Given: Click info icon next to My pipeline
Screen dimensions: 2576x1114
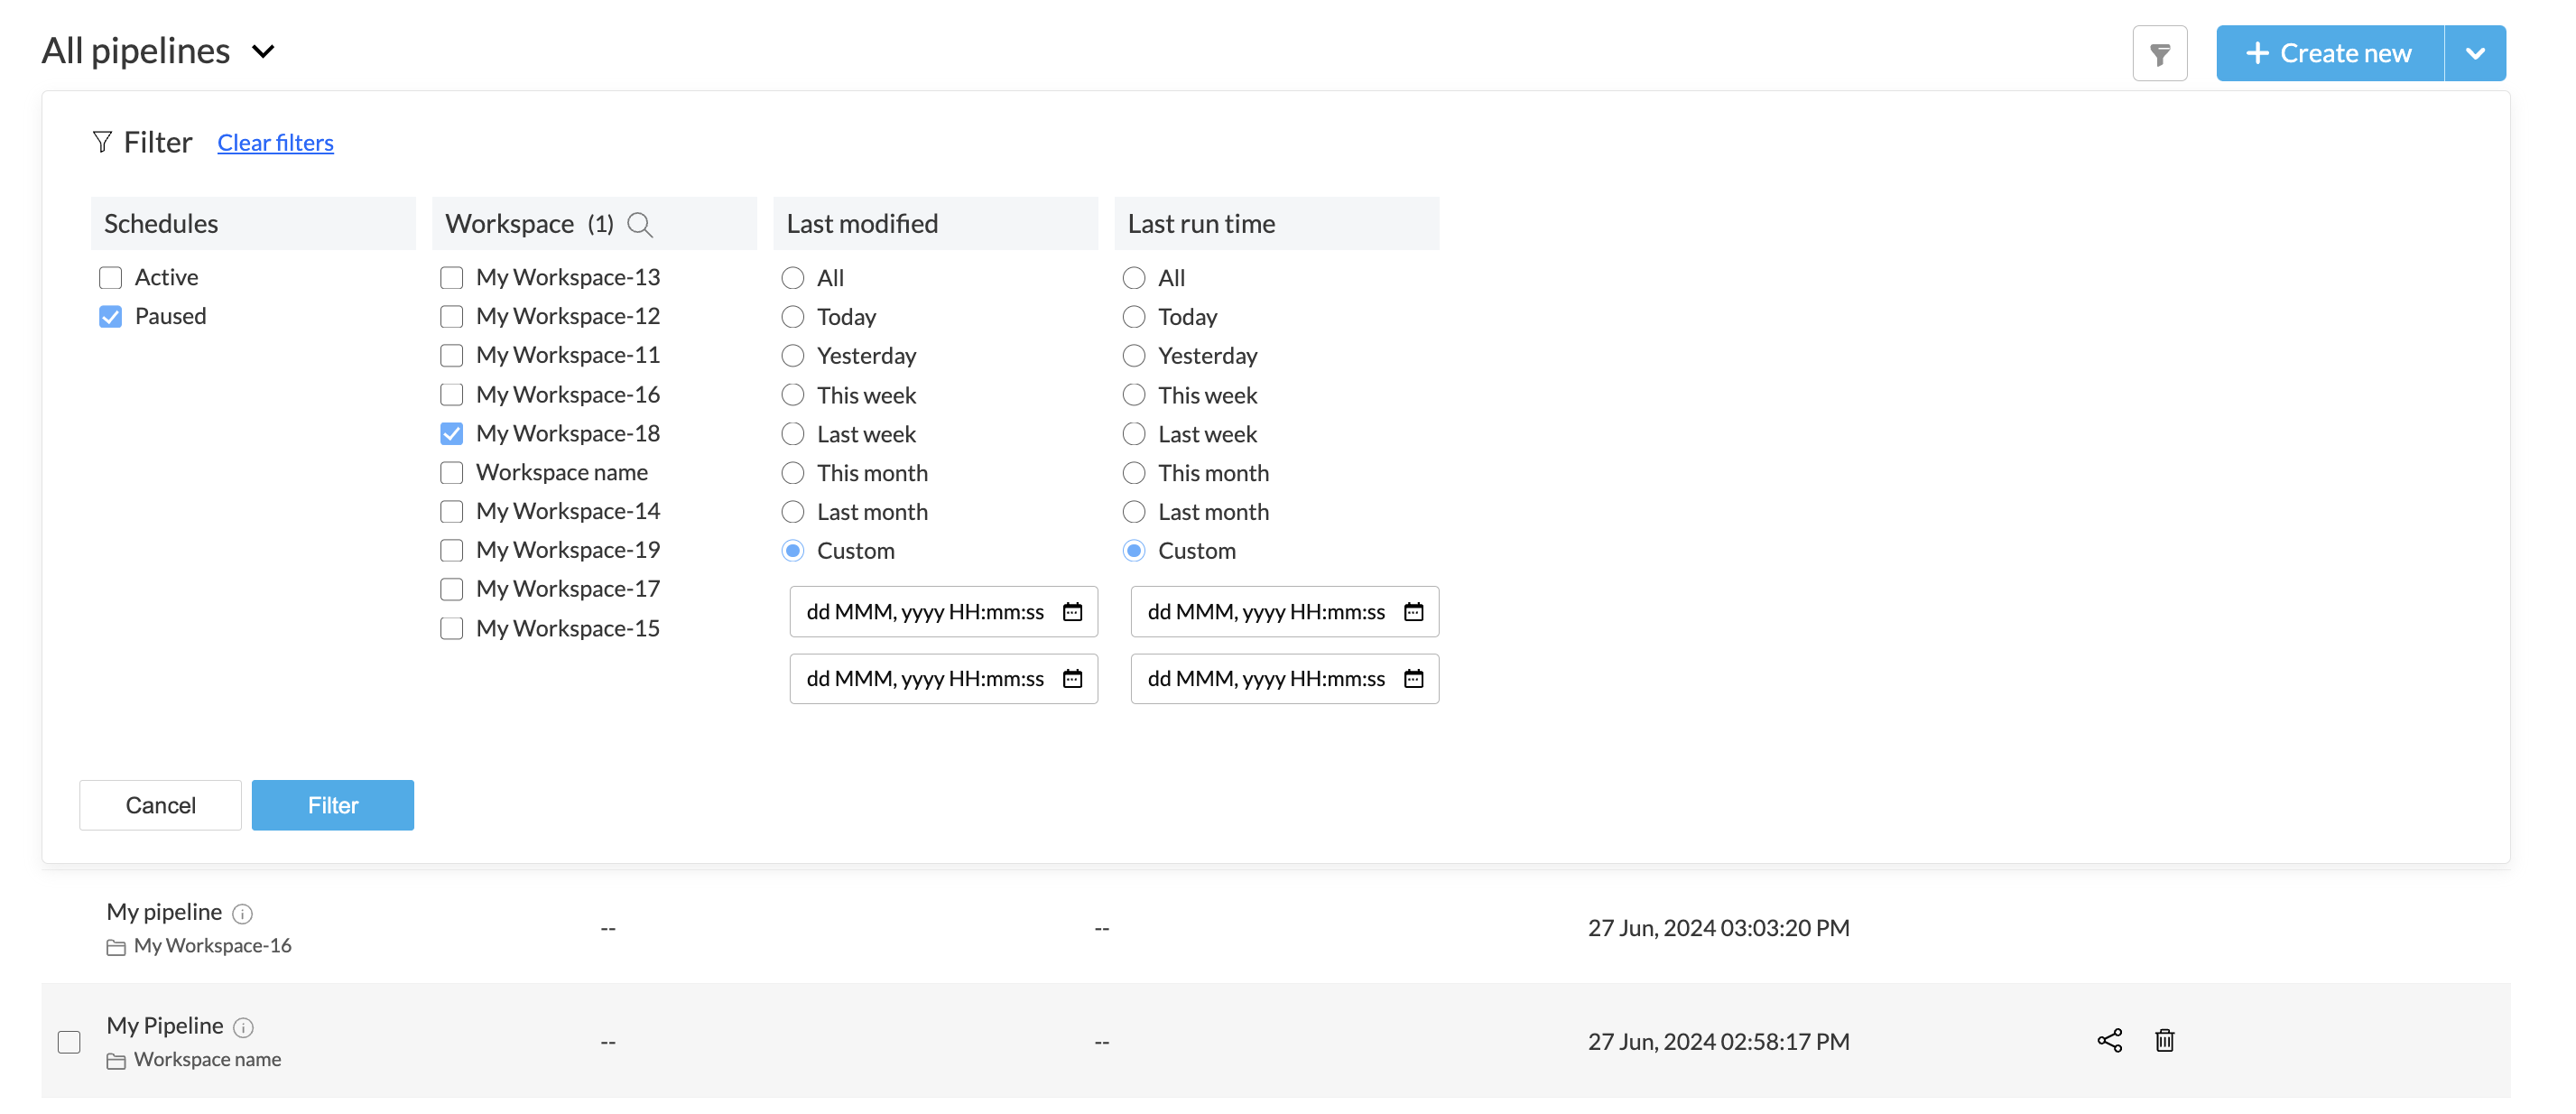Looking at the screenshot, I should point(242,914).
